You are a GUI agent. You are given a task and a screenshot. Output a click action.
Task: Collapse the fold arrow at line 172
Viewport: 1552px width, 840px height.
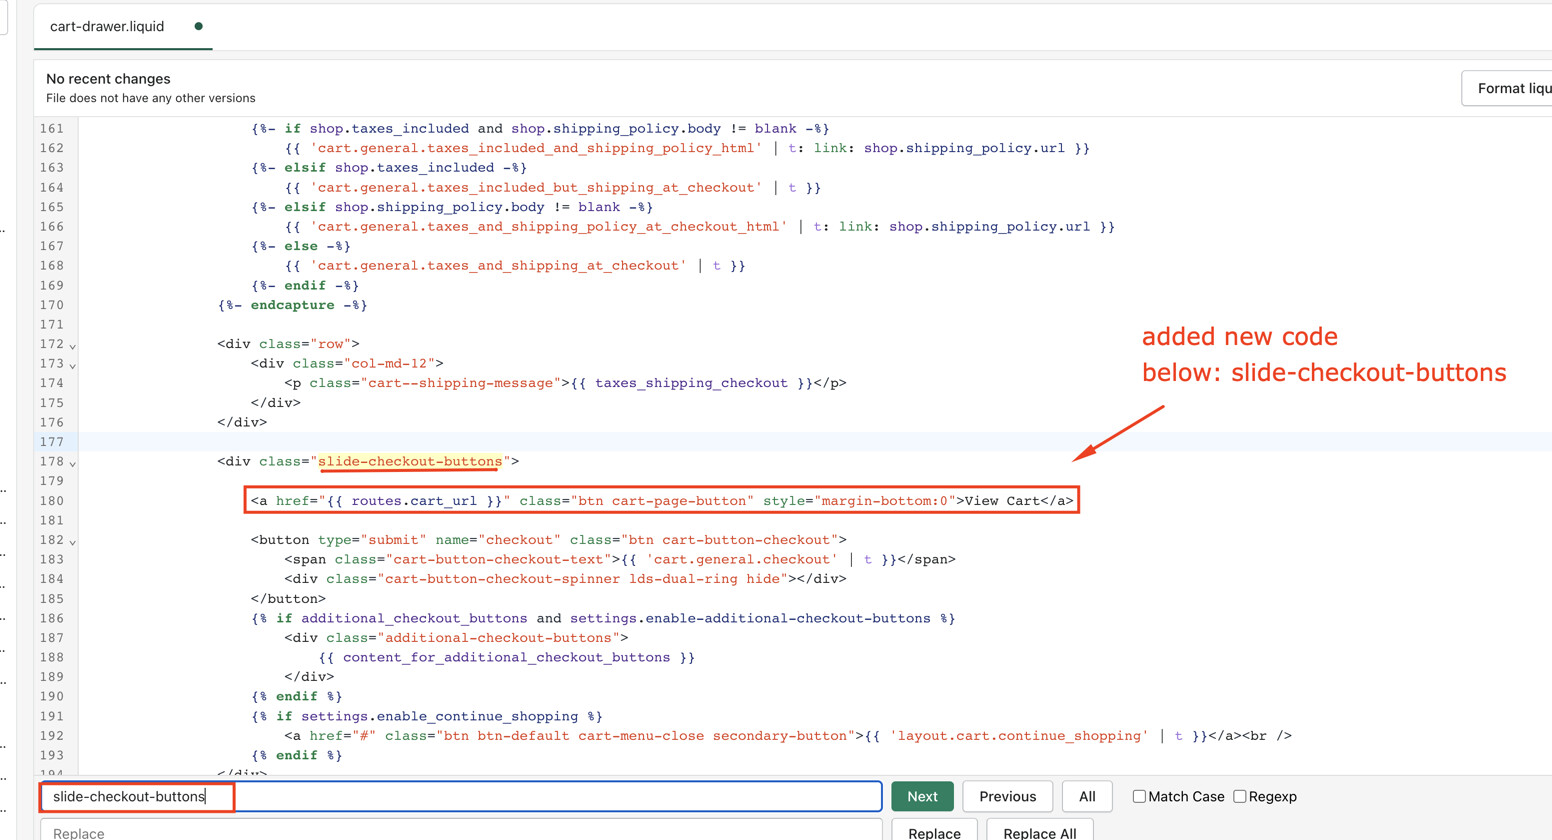72,345
